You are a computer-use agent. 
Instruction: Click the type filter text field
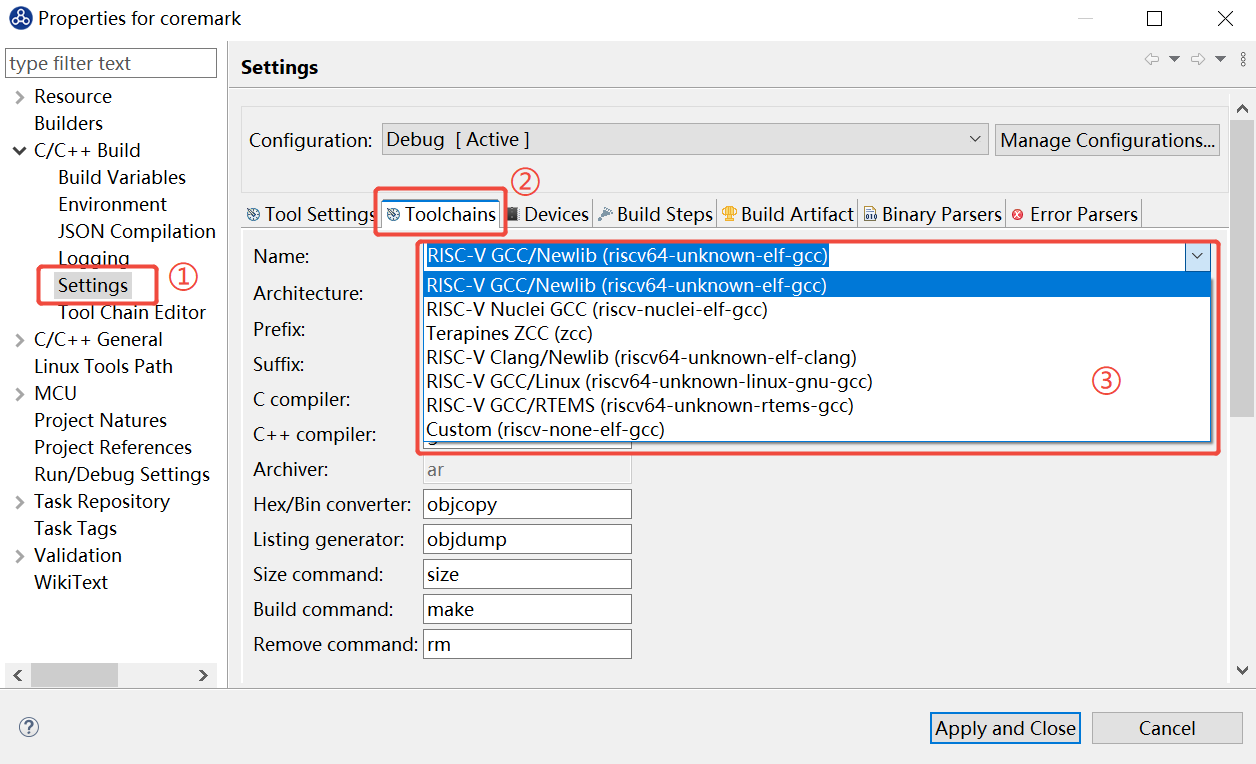(x=110, y=63)
